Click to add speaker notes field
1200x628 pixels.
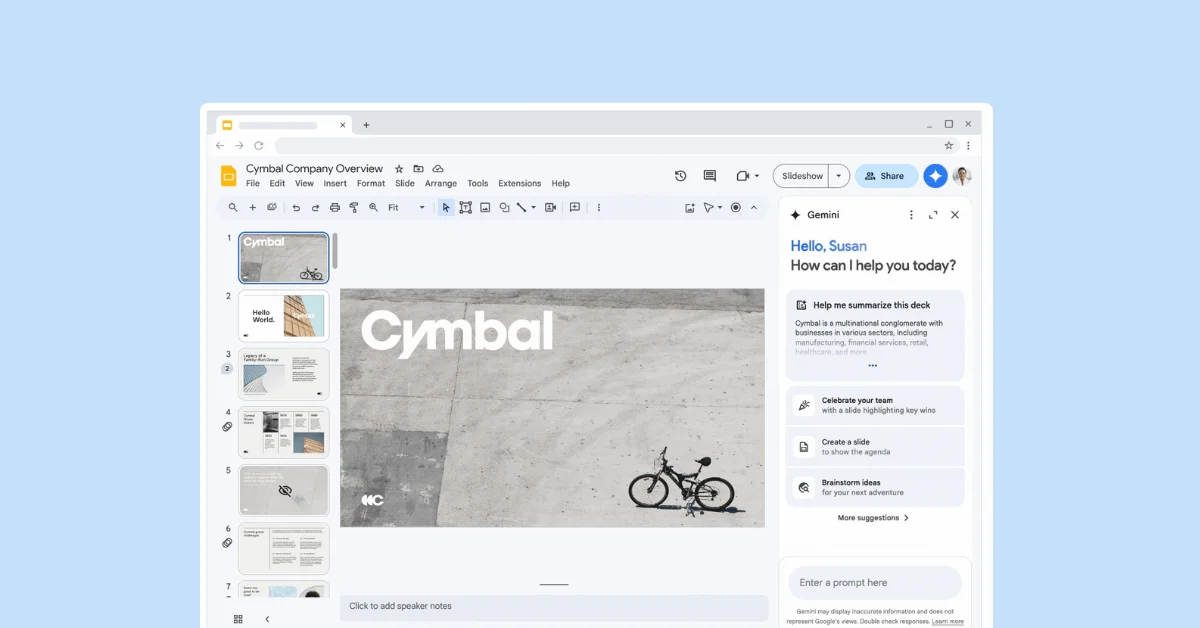click(554, 606)
